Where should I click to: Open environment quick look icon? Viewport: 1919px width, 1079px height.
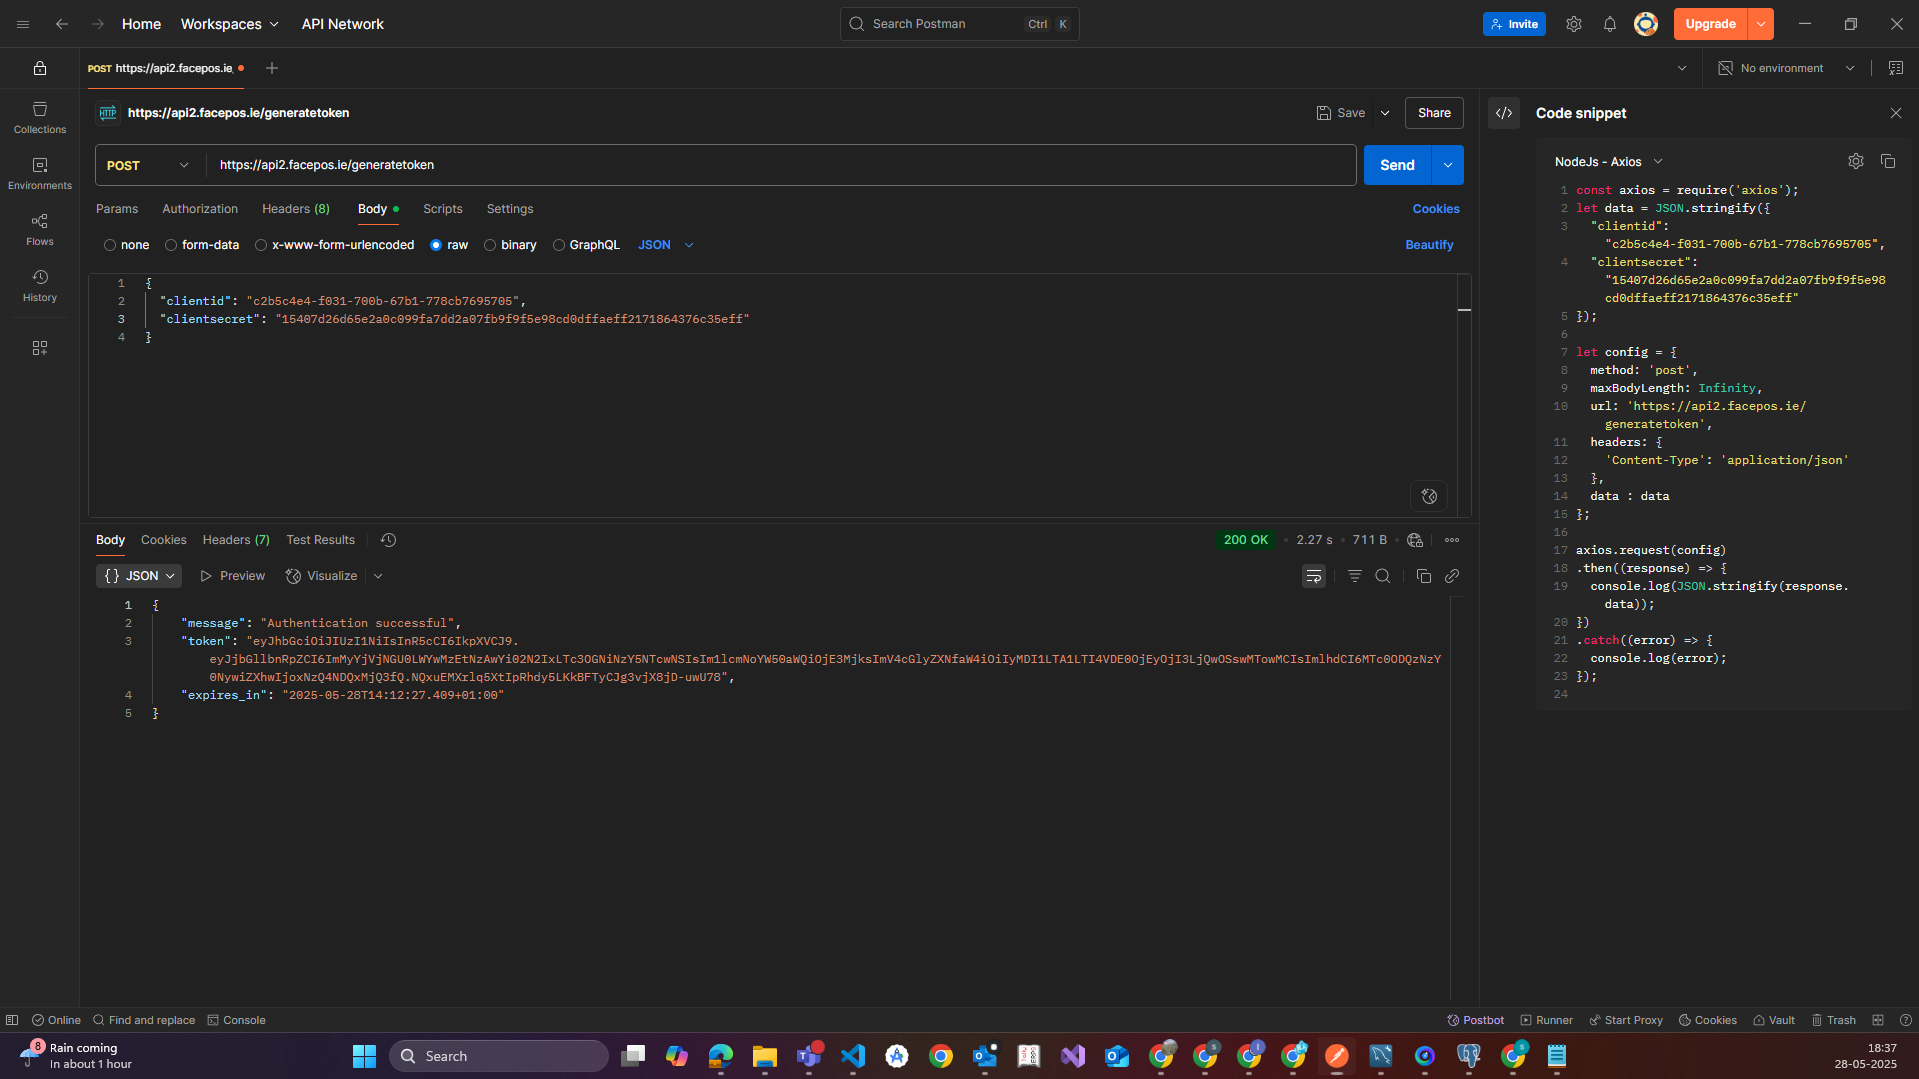point(1896,68)
